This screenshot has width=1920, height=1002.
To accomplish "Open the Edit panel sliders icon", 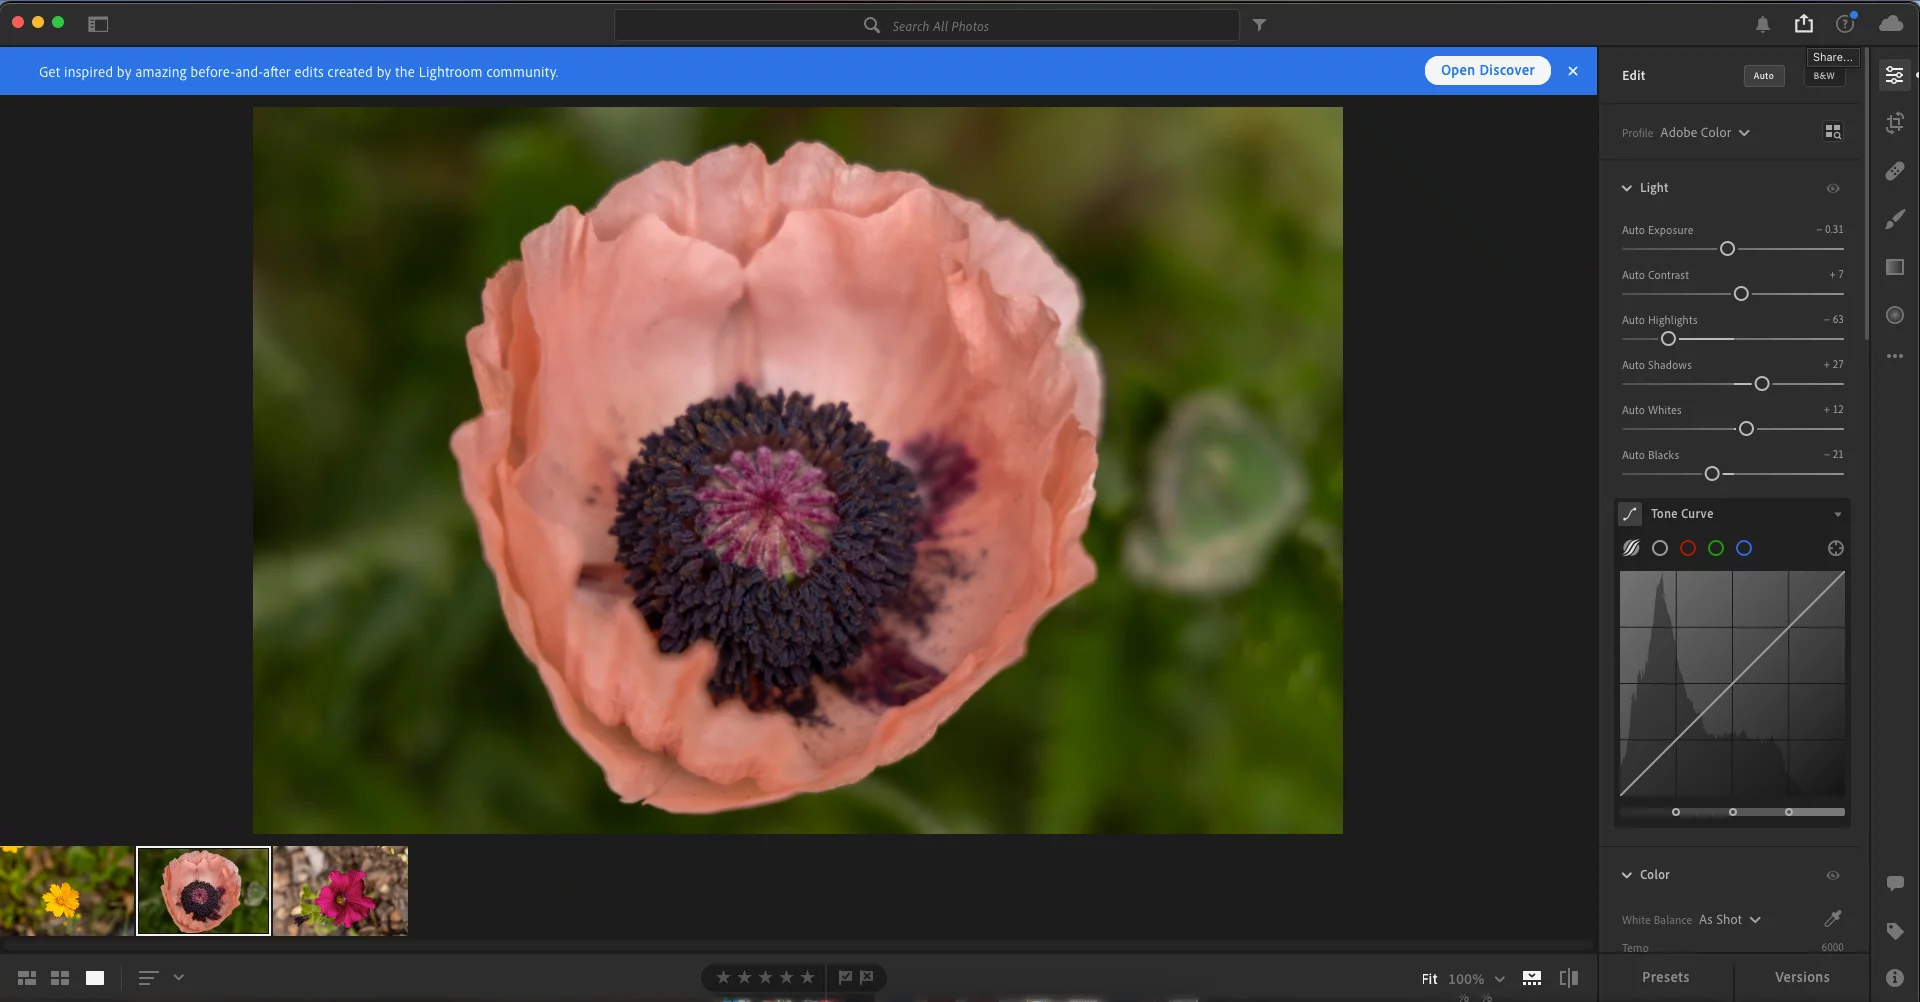I will point(1896,74).
